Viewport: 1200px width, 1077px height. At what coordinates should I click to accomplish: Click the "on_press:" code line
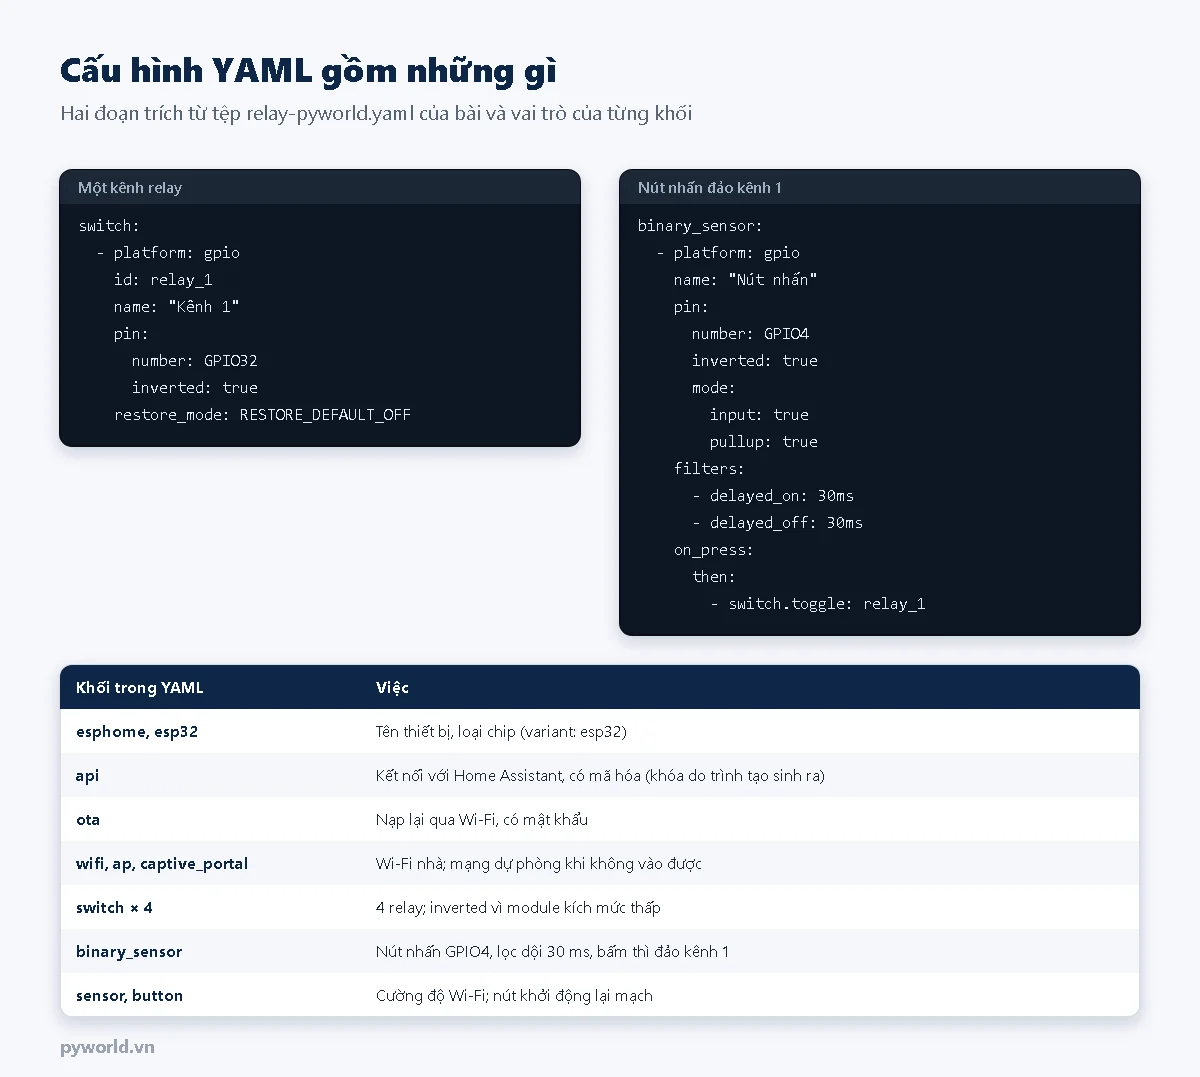point(713,550)
